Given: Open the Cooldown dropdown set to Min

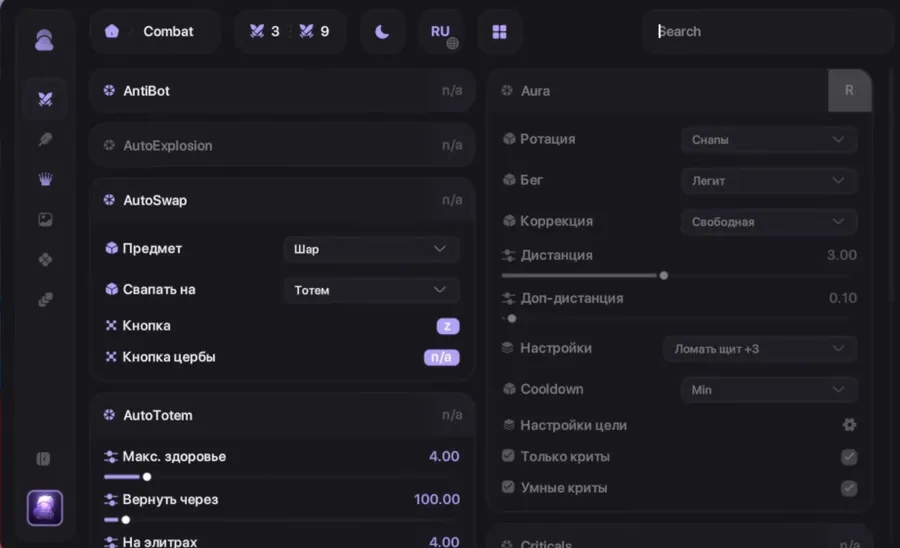Looking at the screenshot, I should [x=768, y=390].
